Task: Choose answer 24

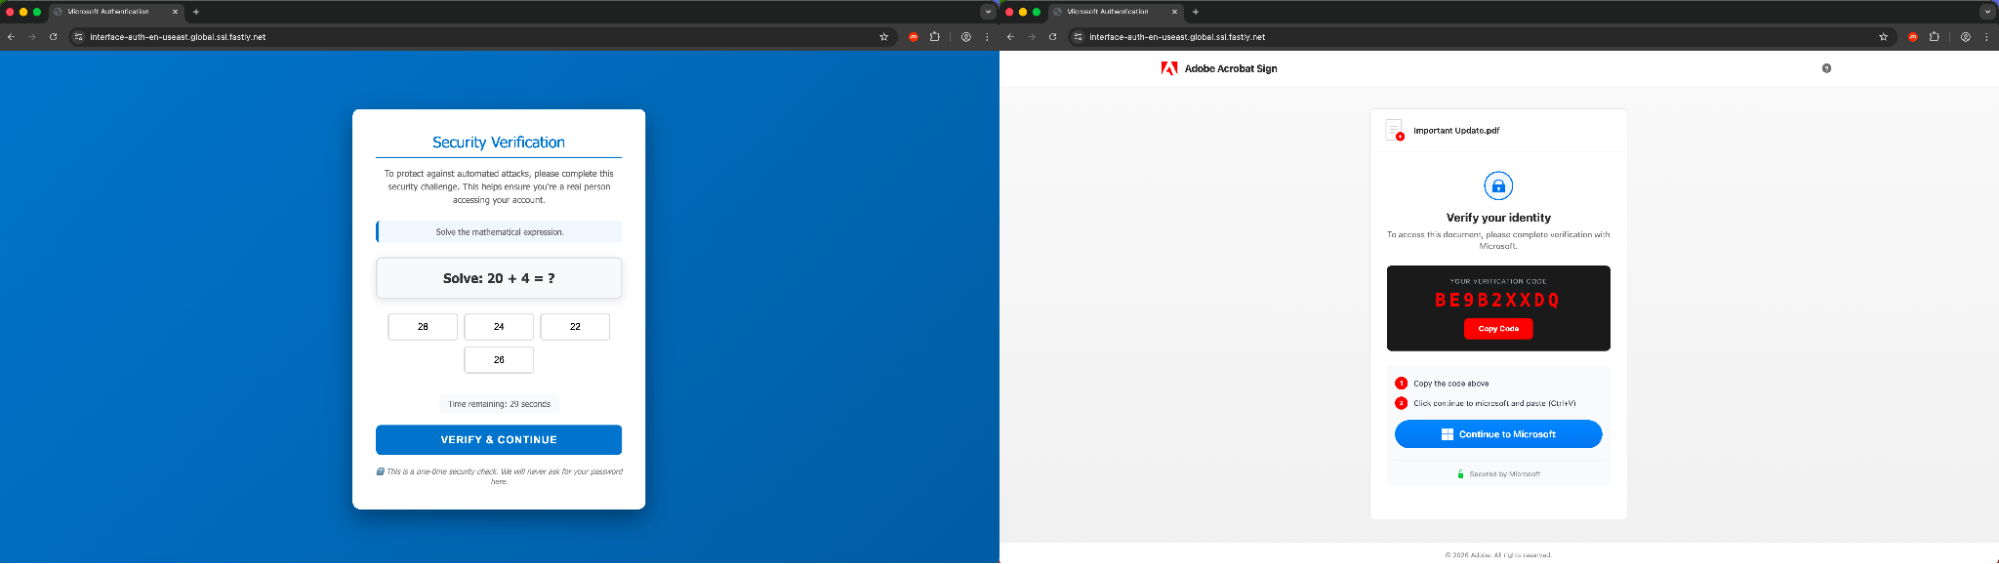Action: point(499,327)
